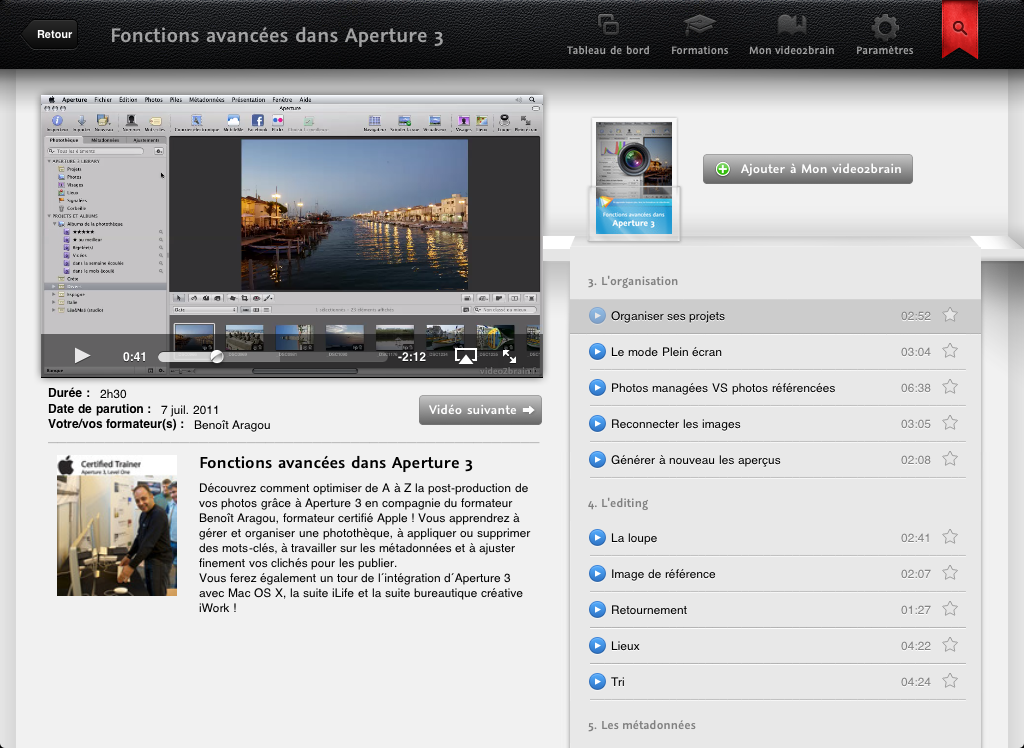Click the 5. Les métadonnées section header
The image size is (1024, 748).
coord(641,726)
